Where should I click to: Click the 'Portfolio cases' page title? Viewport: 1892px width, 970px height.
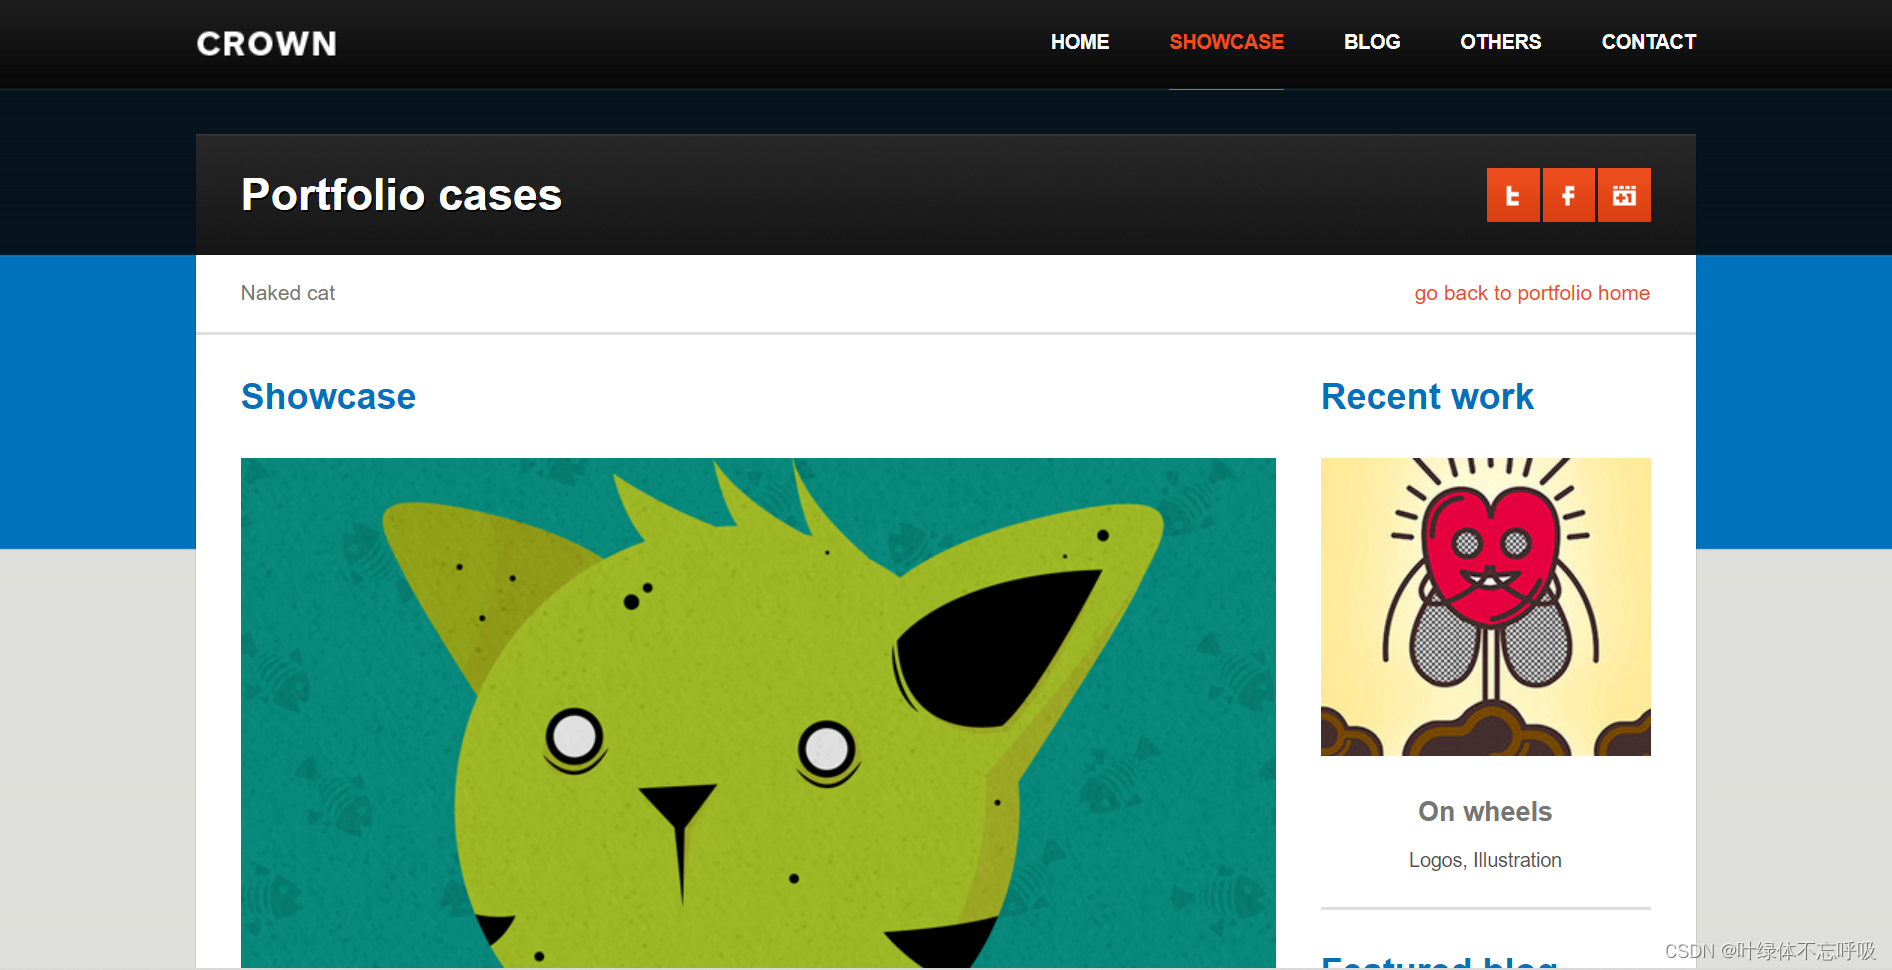coord(401,195)
